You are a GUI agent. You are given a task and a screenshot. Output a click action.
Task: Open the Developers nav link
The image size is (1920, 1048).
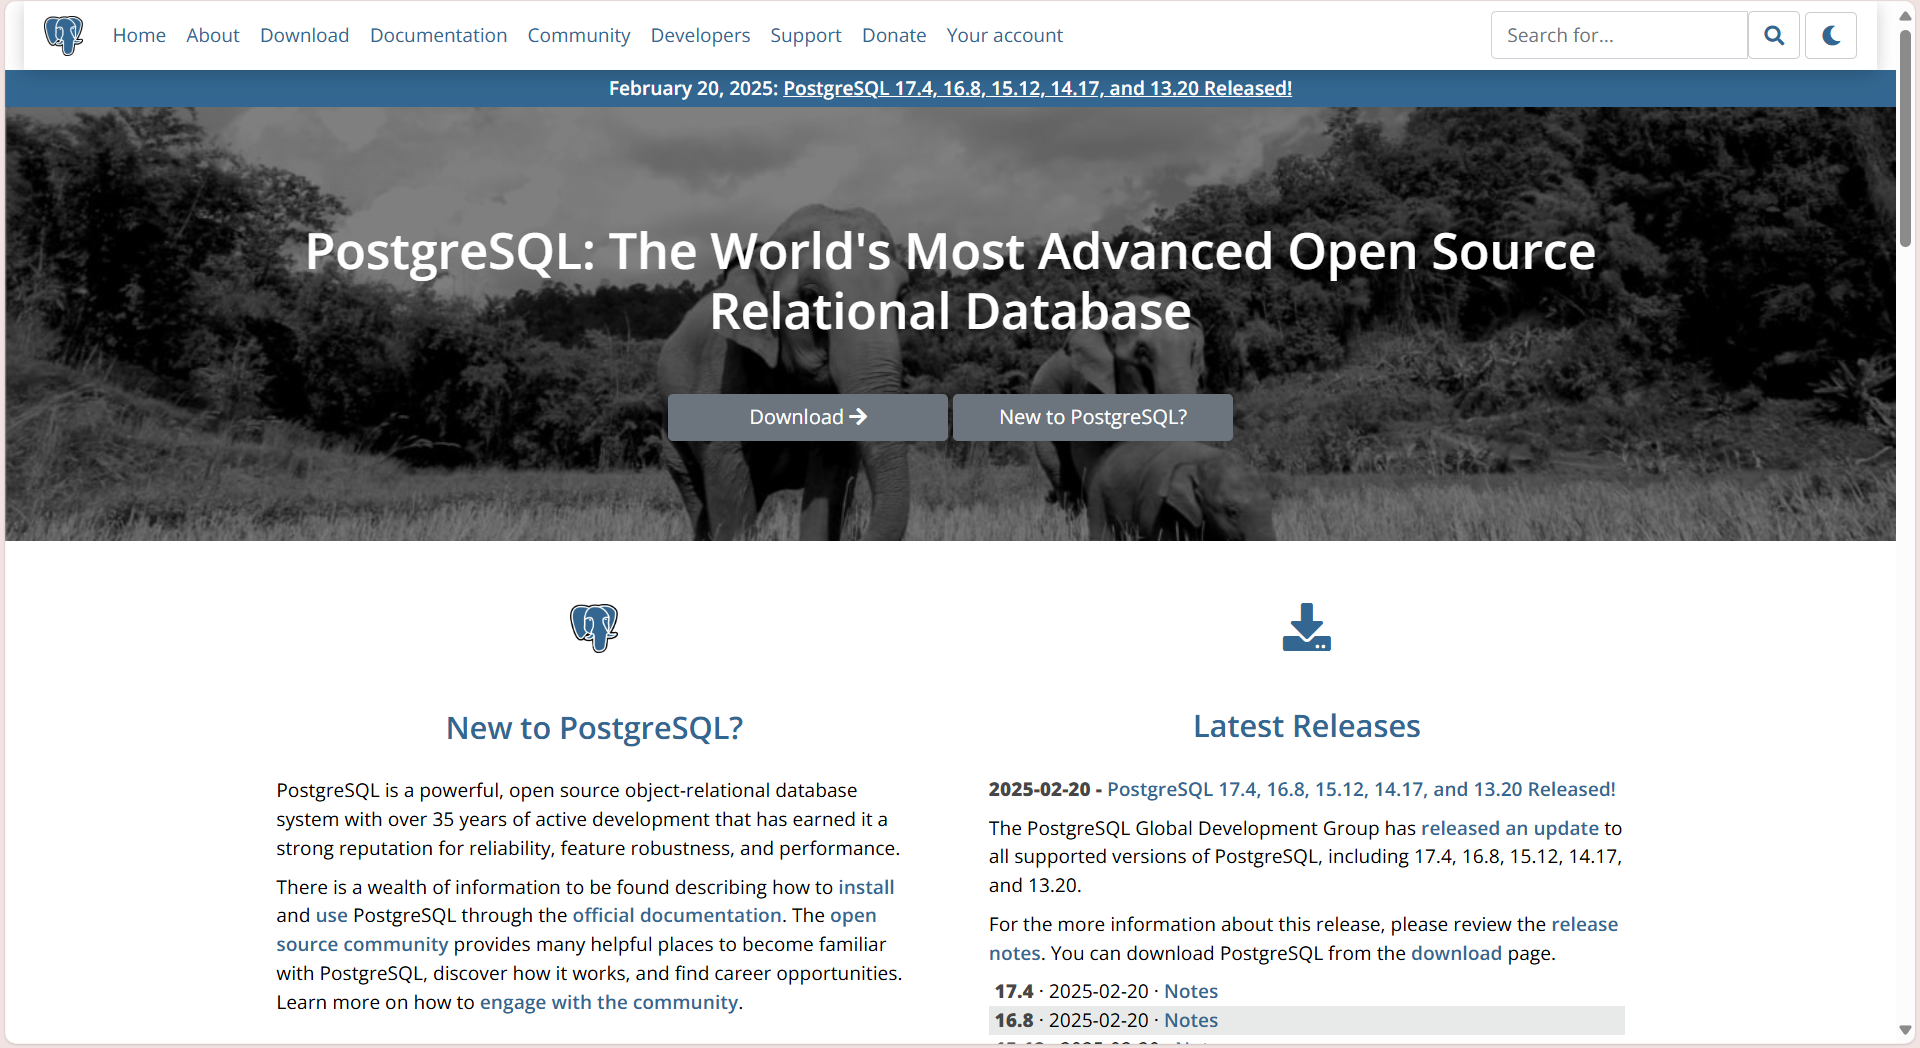click(x=700, y=35)
